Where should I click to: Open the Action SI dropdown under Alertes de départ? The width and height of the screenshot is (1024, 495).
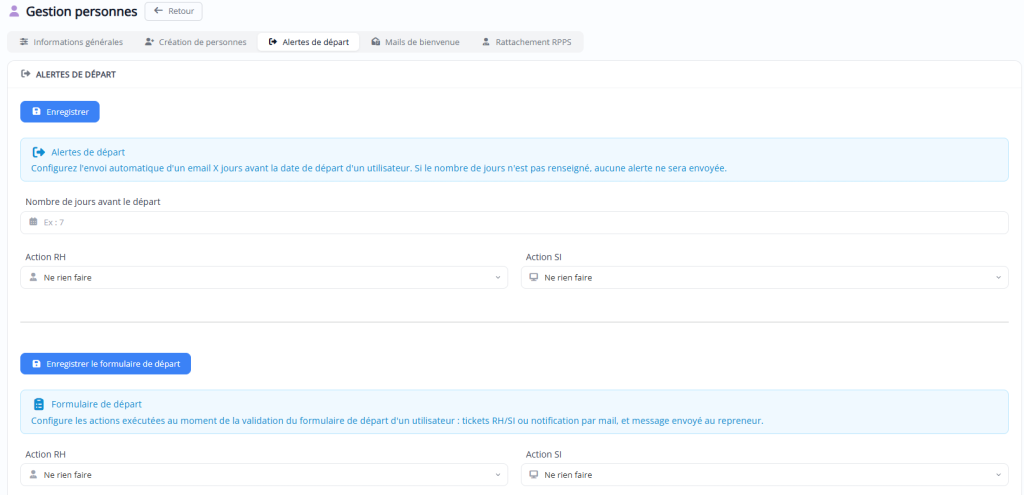pos(764,278)
